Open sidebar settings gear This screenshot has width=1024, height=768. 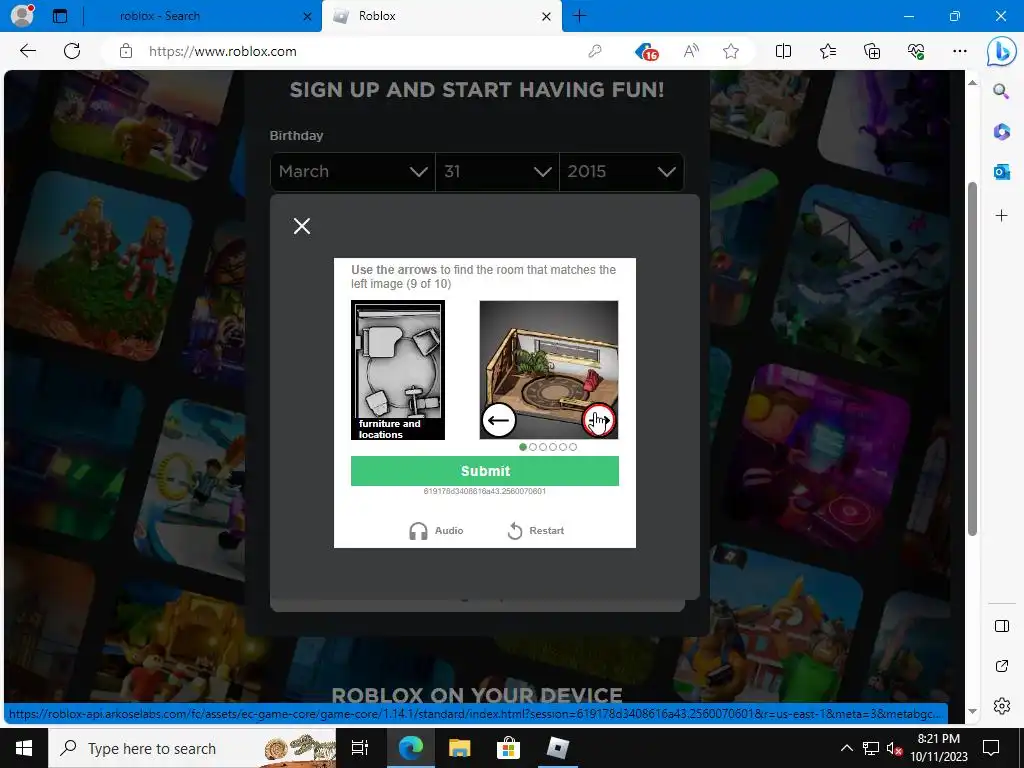(1001, 706)
